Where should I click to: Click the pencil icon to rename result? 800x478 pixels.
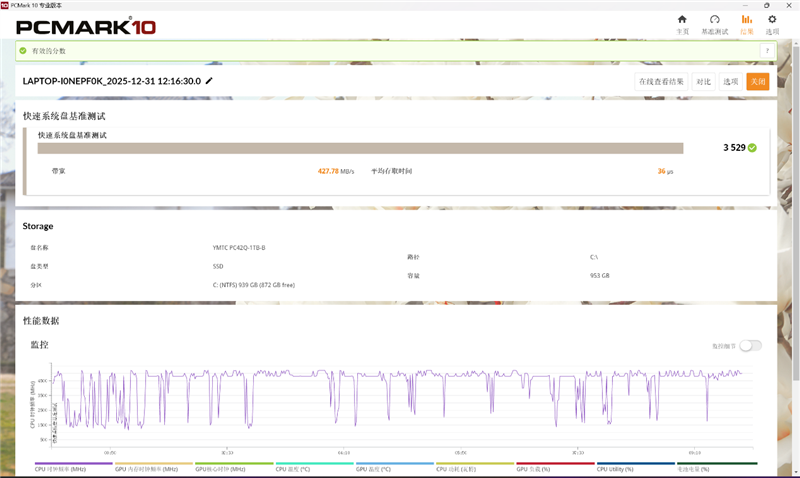pos(209,81)
